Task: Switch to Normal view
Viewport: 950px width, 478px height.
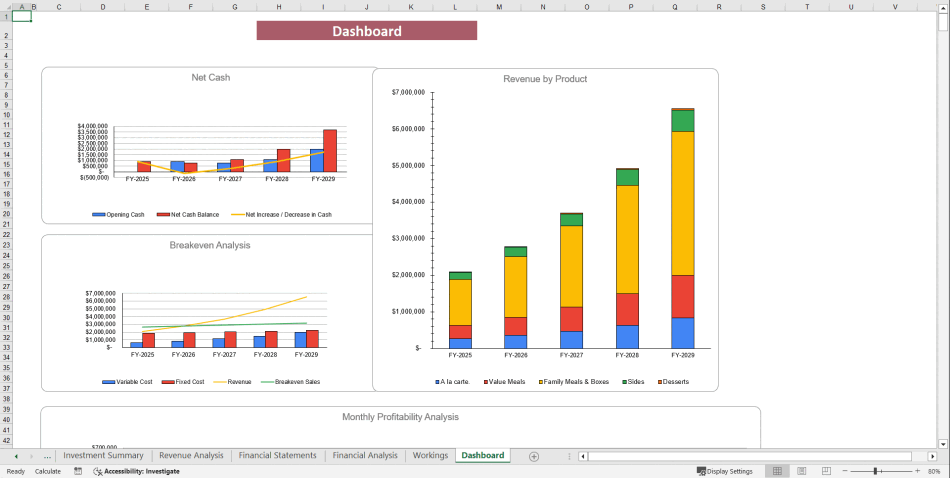Action: [x=776, y=471]
